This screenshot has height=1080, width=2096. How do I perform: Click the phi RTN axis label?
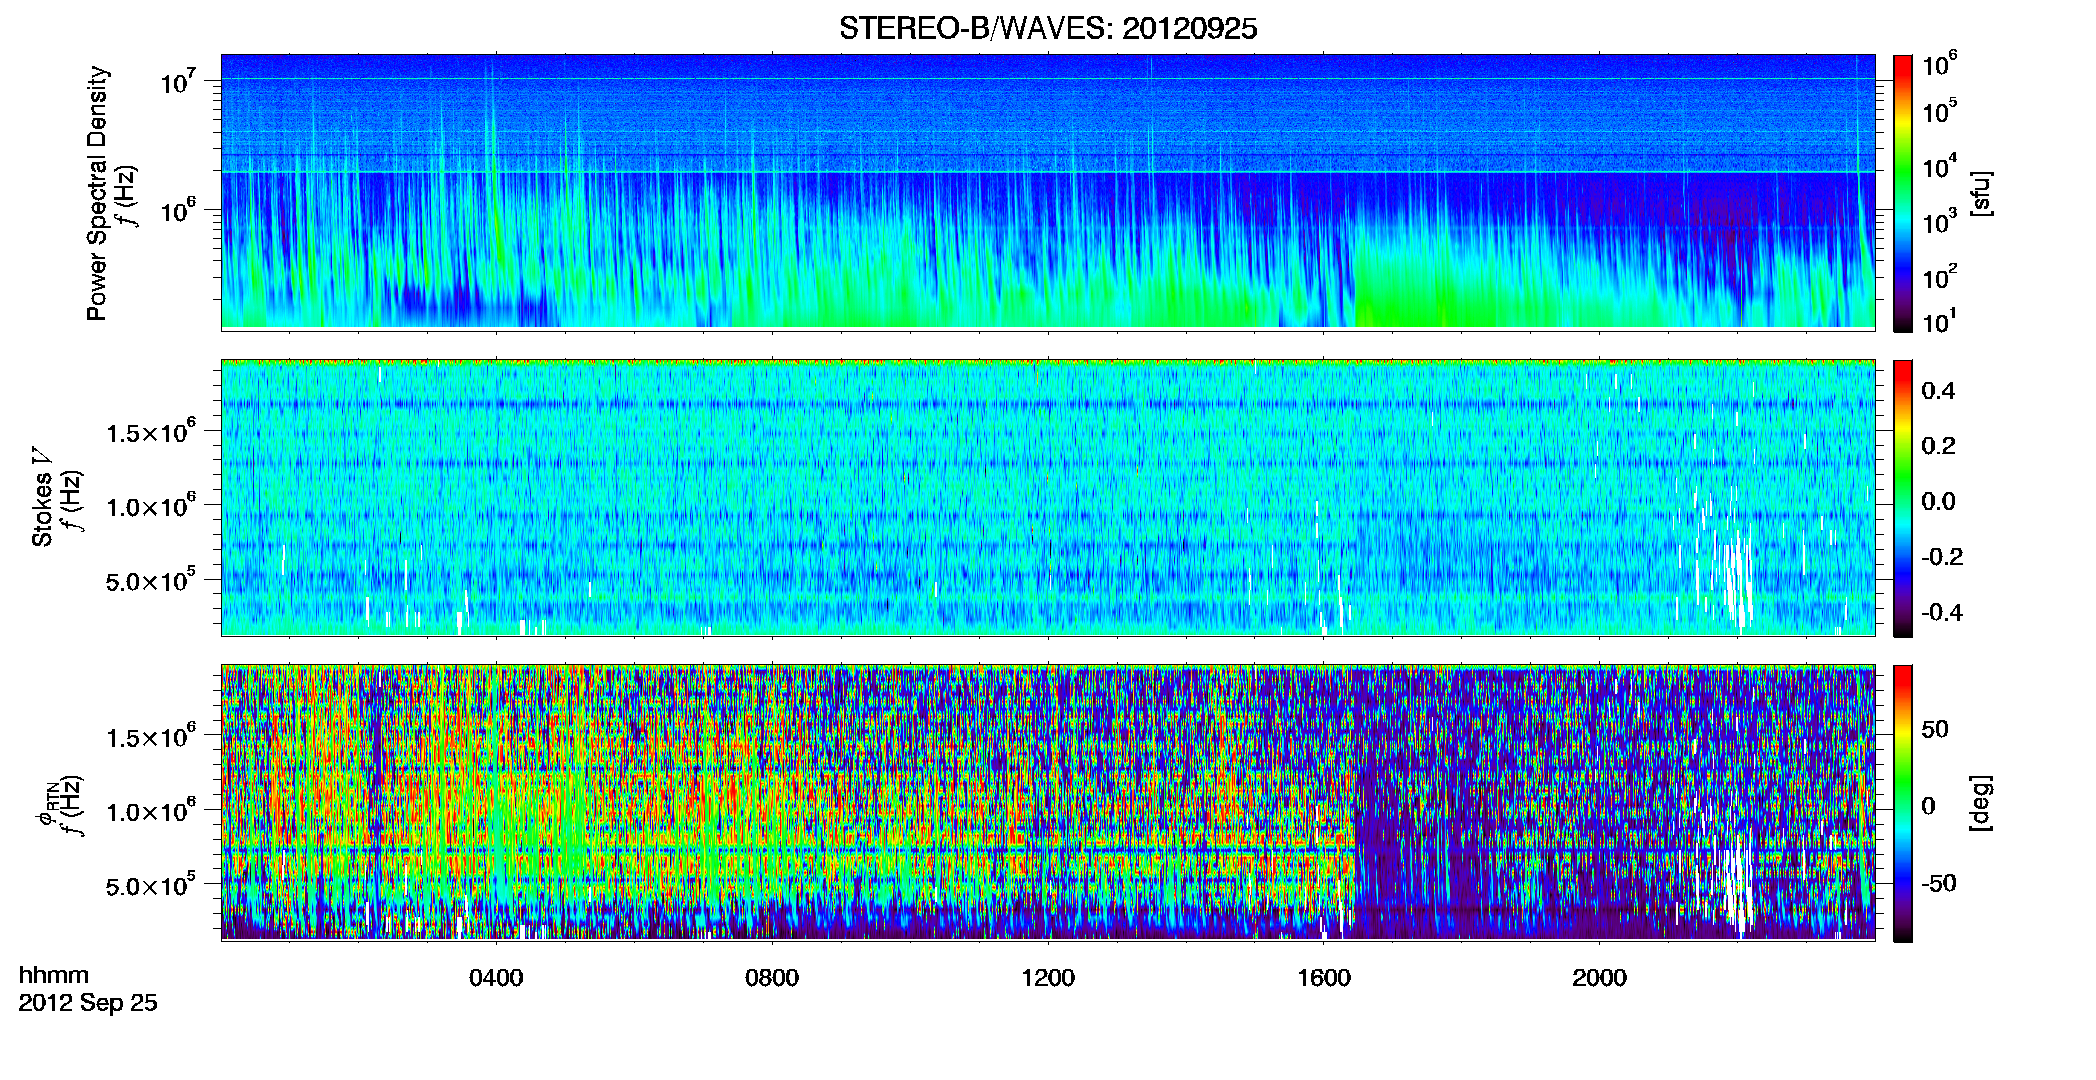[x=47, y=804]
